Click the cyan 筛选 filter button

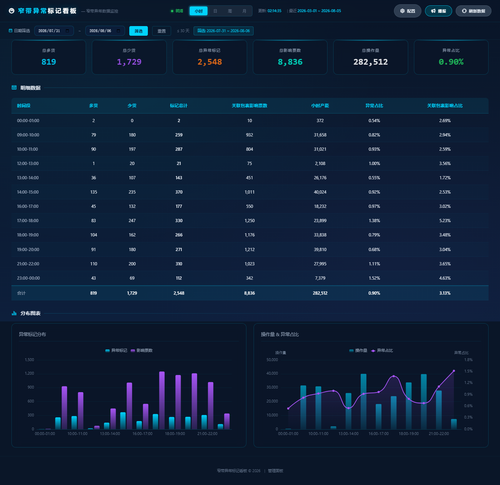[x=138, y=31]
